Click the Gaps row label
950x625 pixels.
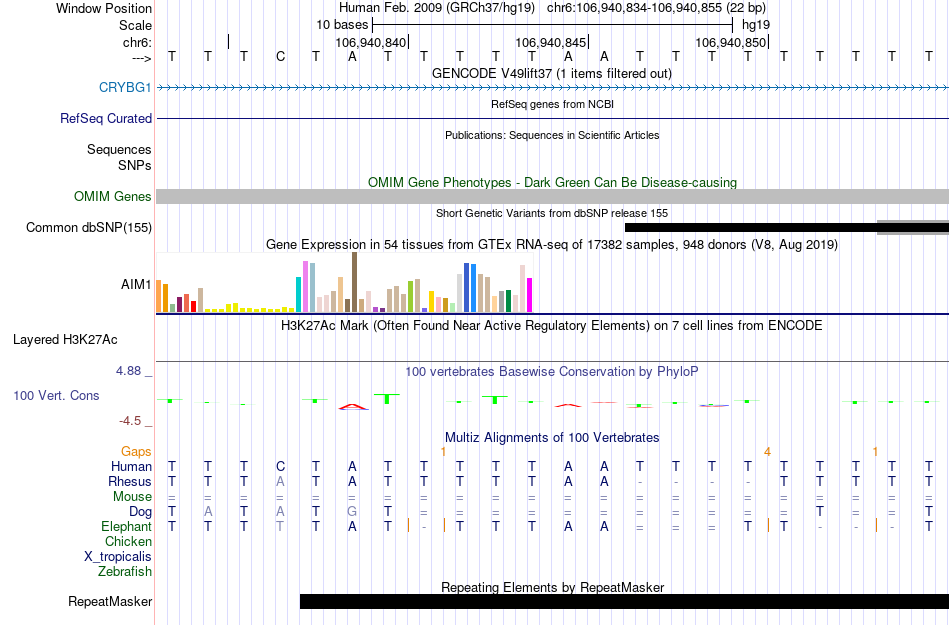[x=136, y=451]
